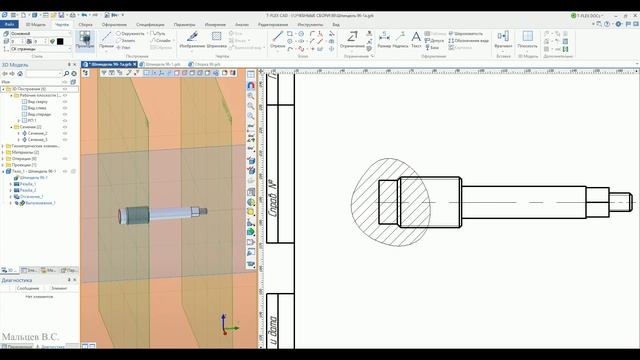Select Вид сверху workplane in tree
The height and width of the screenshot is (360, 640).
[38, 102]
